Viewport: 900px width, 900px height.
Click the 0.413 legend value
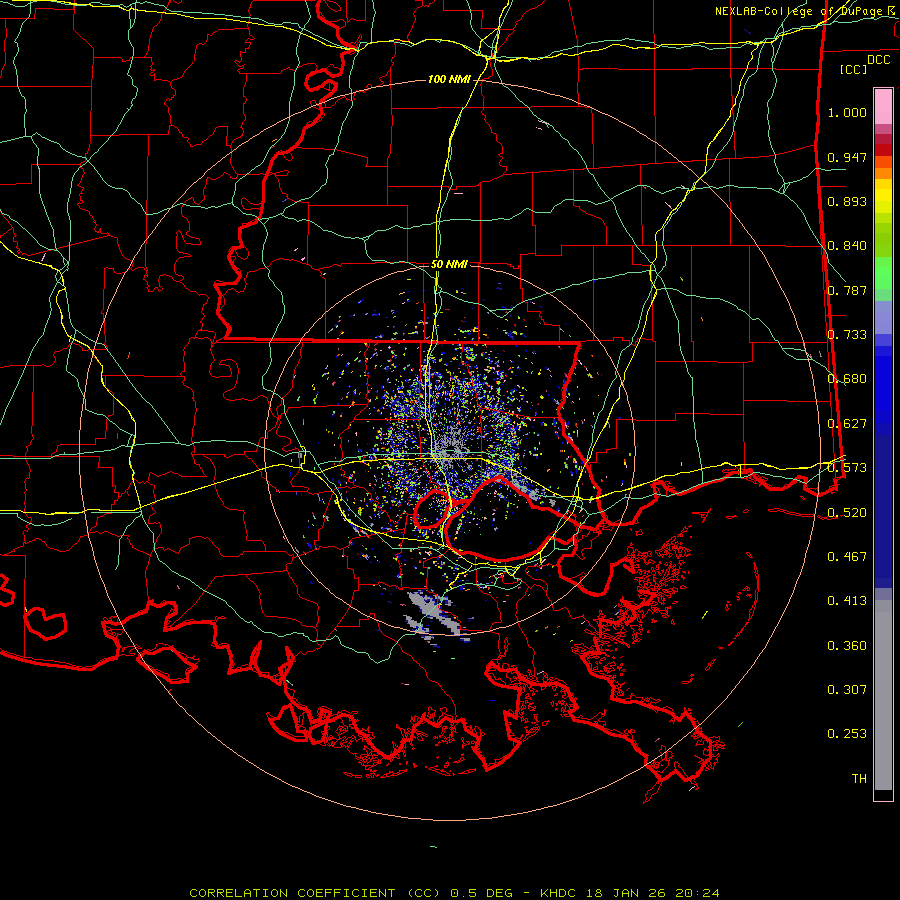click(847, 600)
